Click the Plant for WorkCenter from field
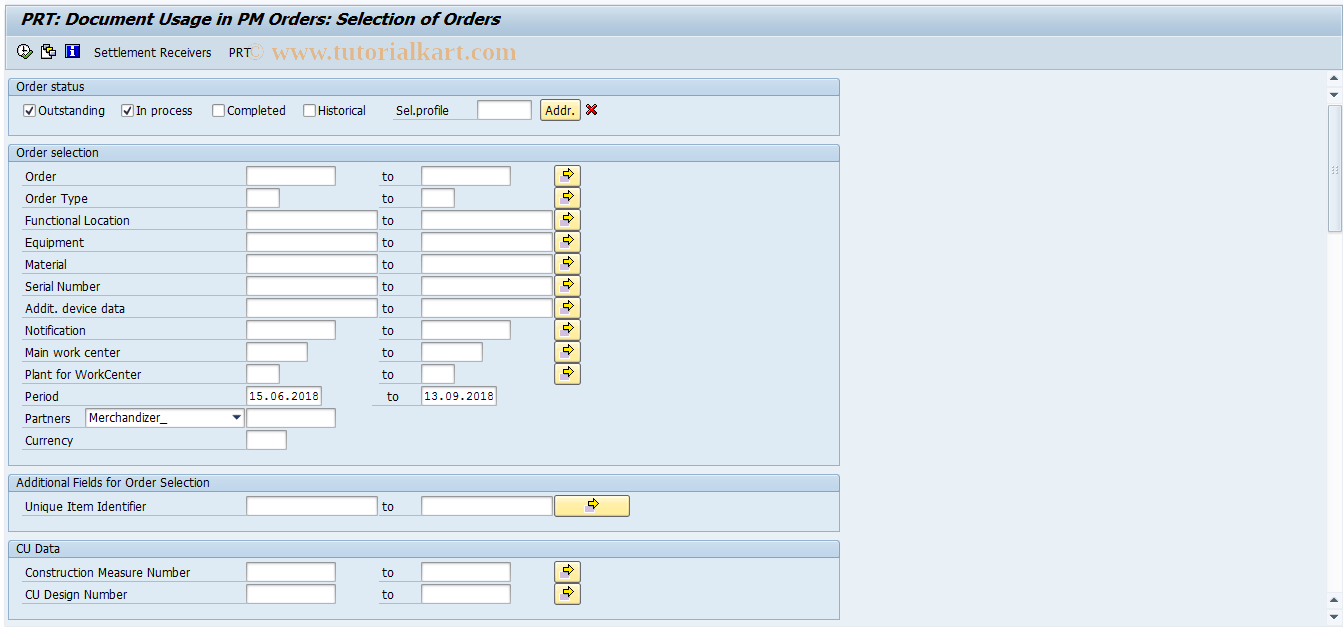This screenshot has width=1343, height=627. (263, 374)
